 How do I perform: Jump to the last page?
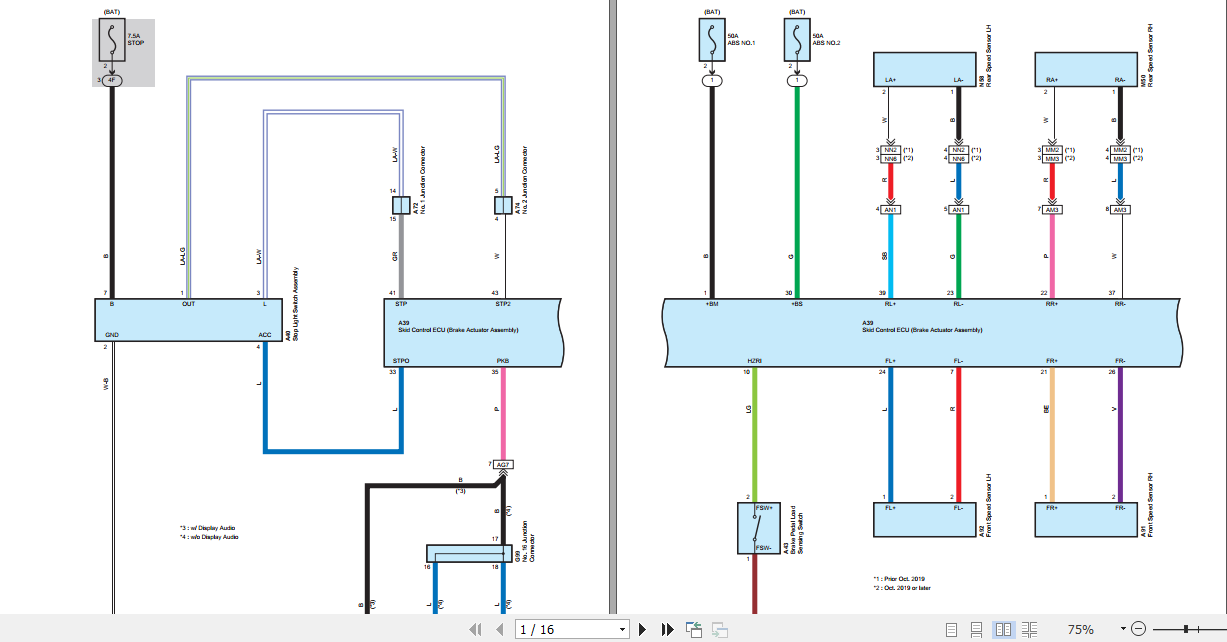[667, 629]
